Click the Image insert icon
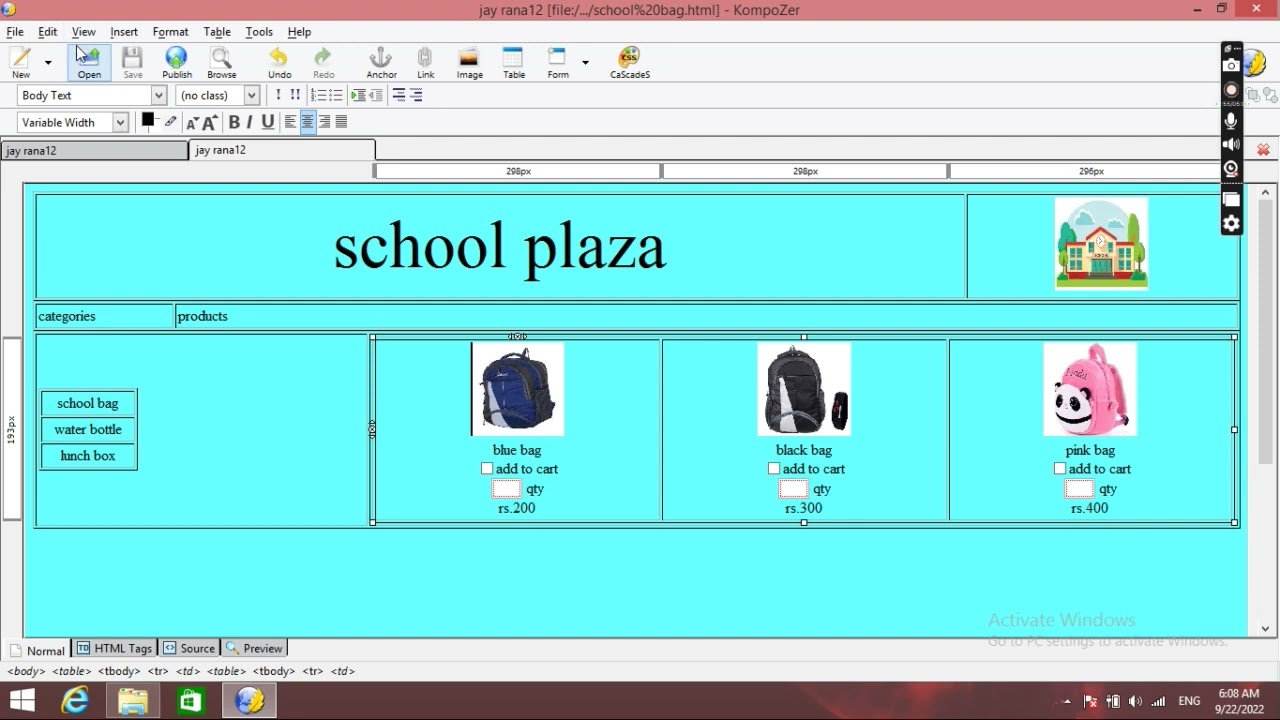 [x=469, y=62]
